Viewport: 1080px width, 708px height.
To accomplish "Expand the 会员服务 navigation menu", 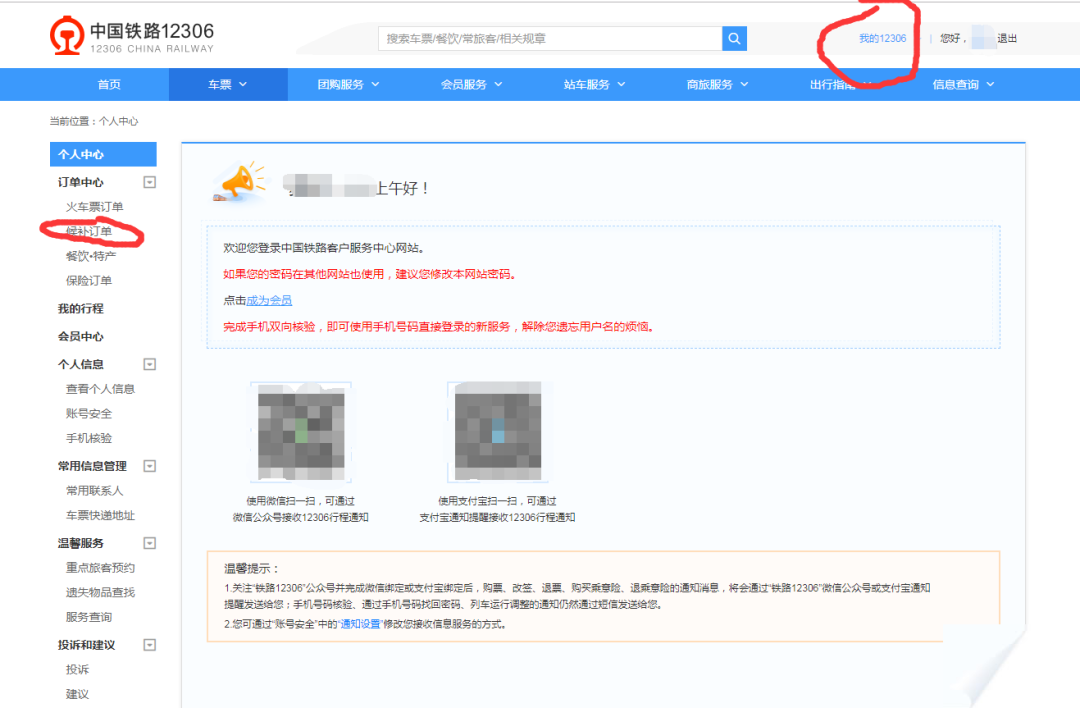I will (471, 85).
